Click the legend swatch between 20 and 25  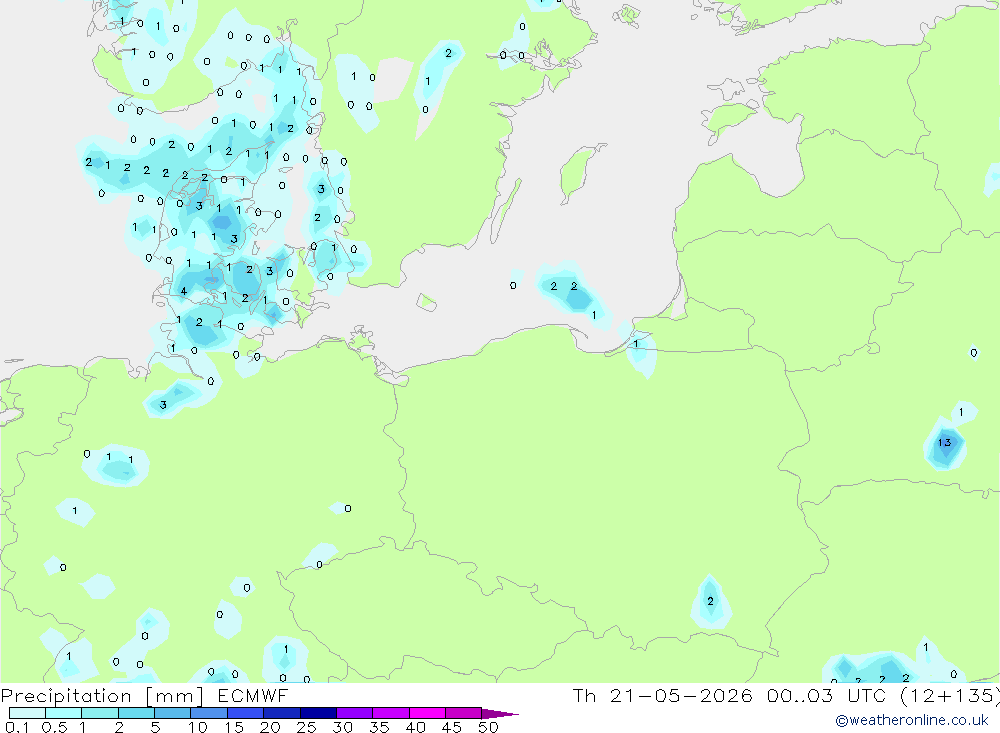(282, 713)
